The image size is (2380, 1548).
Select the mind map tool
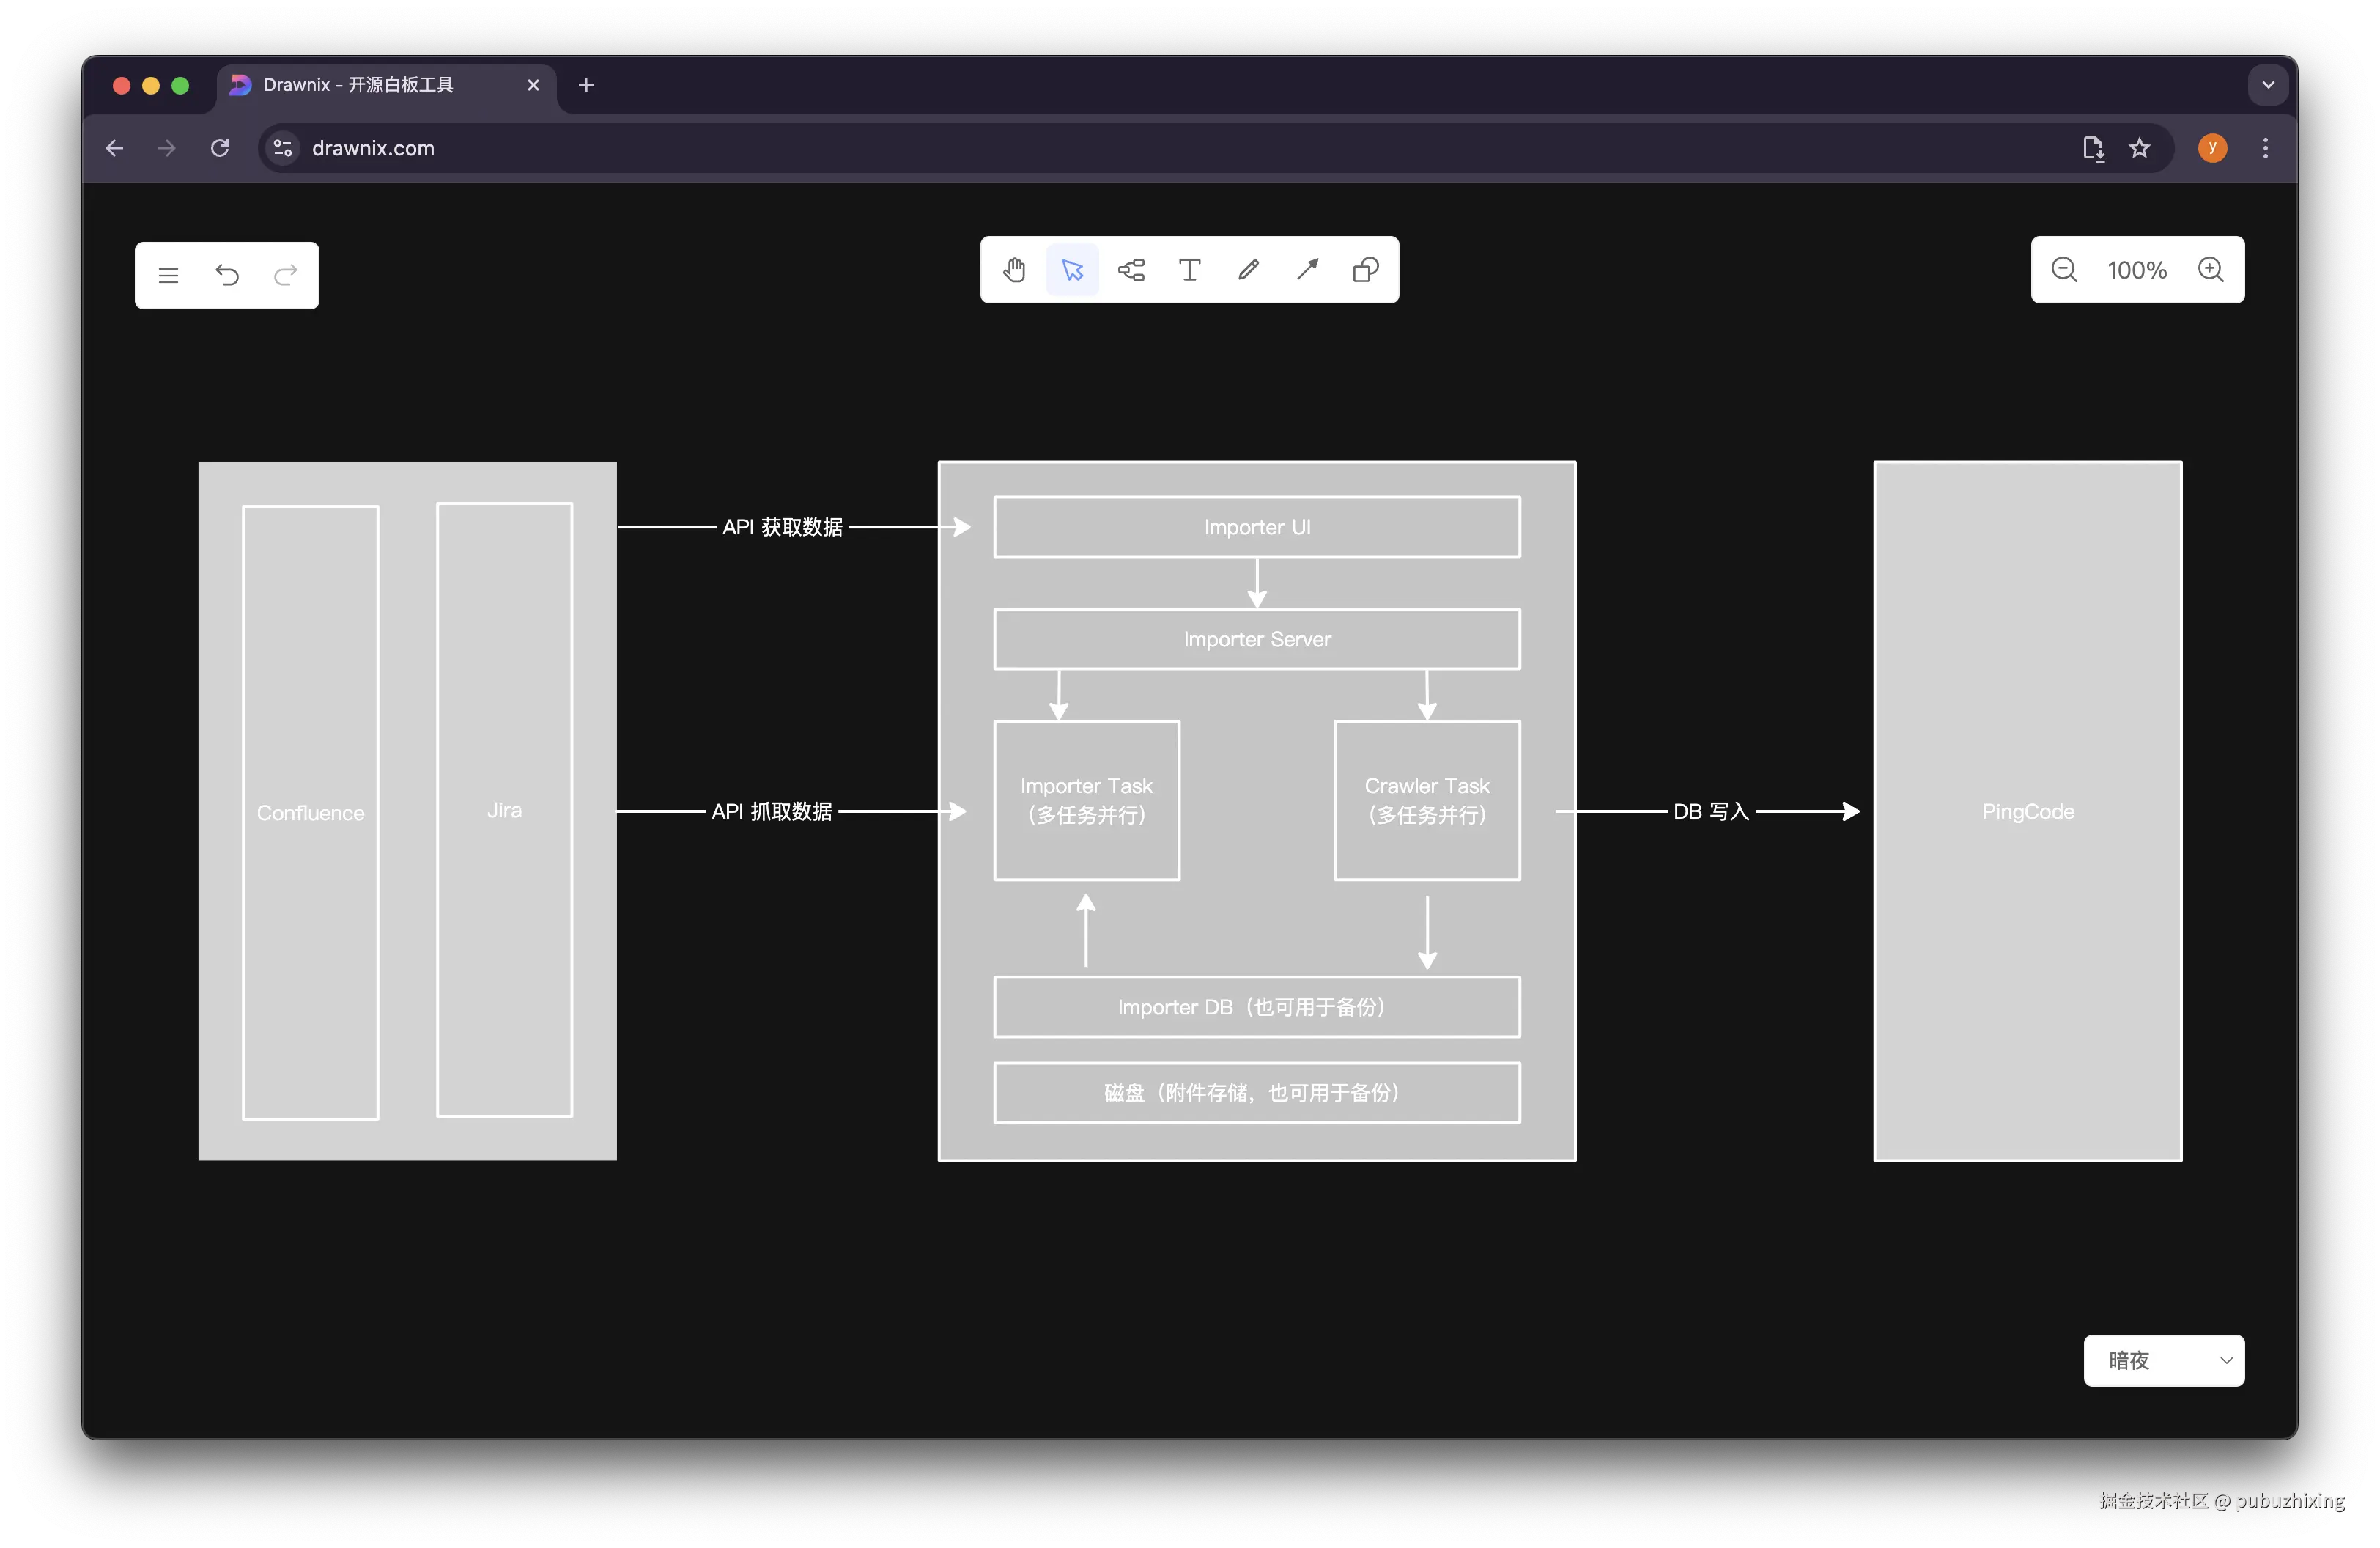(x=1131, y=270)
